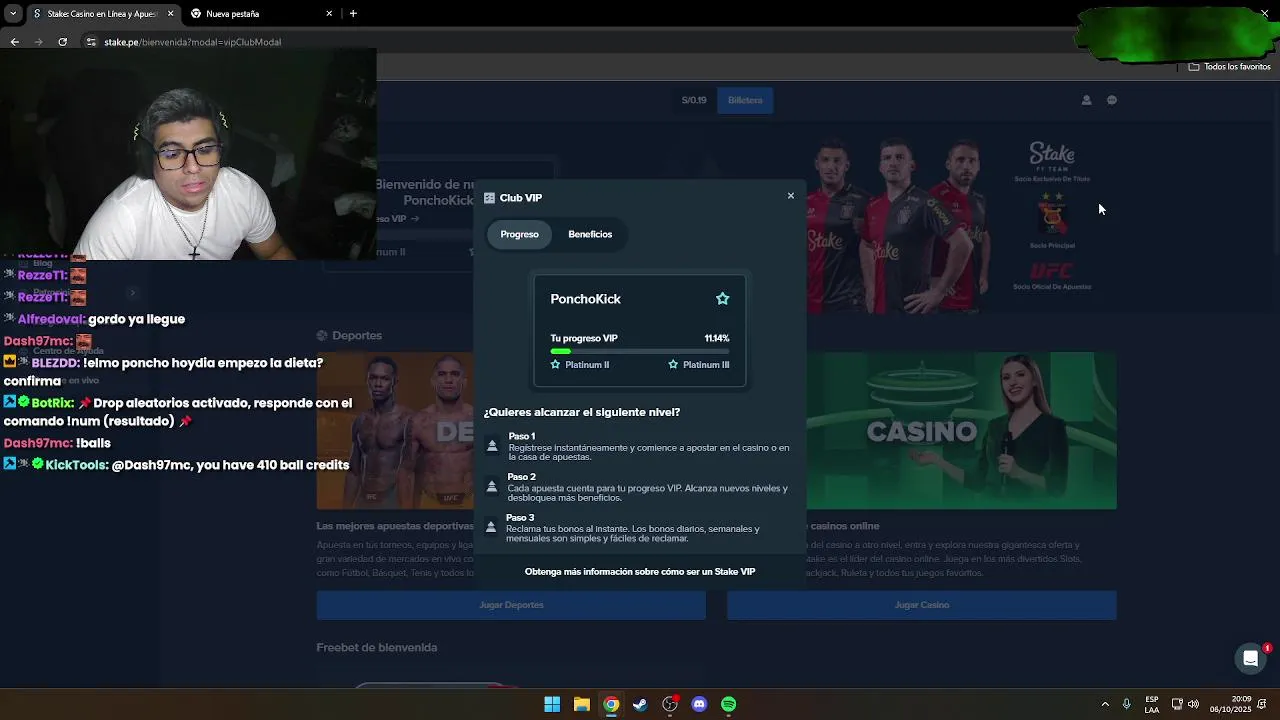Click the Freebet de bienvenida heading
The width and height of the screenshot is (1280, 720).
(x=377, y=648)
